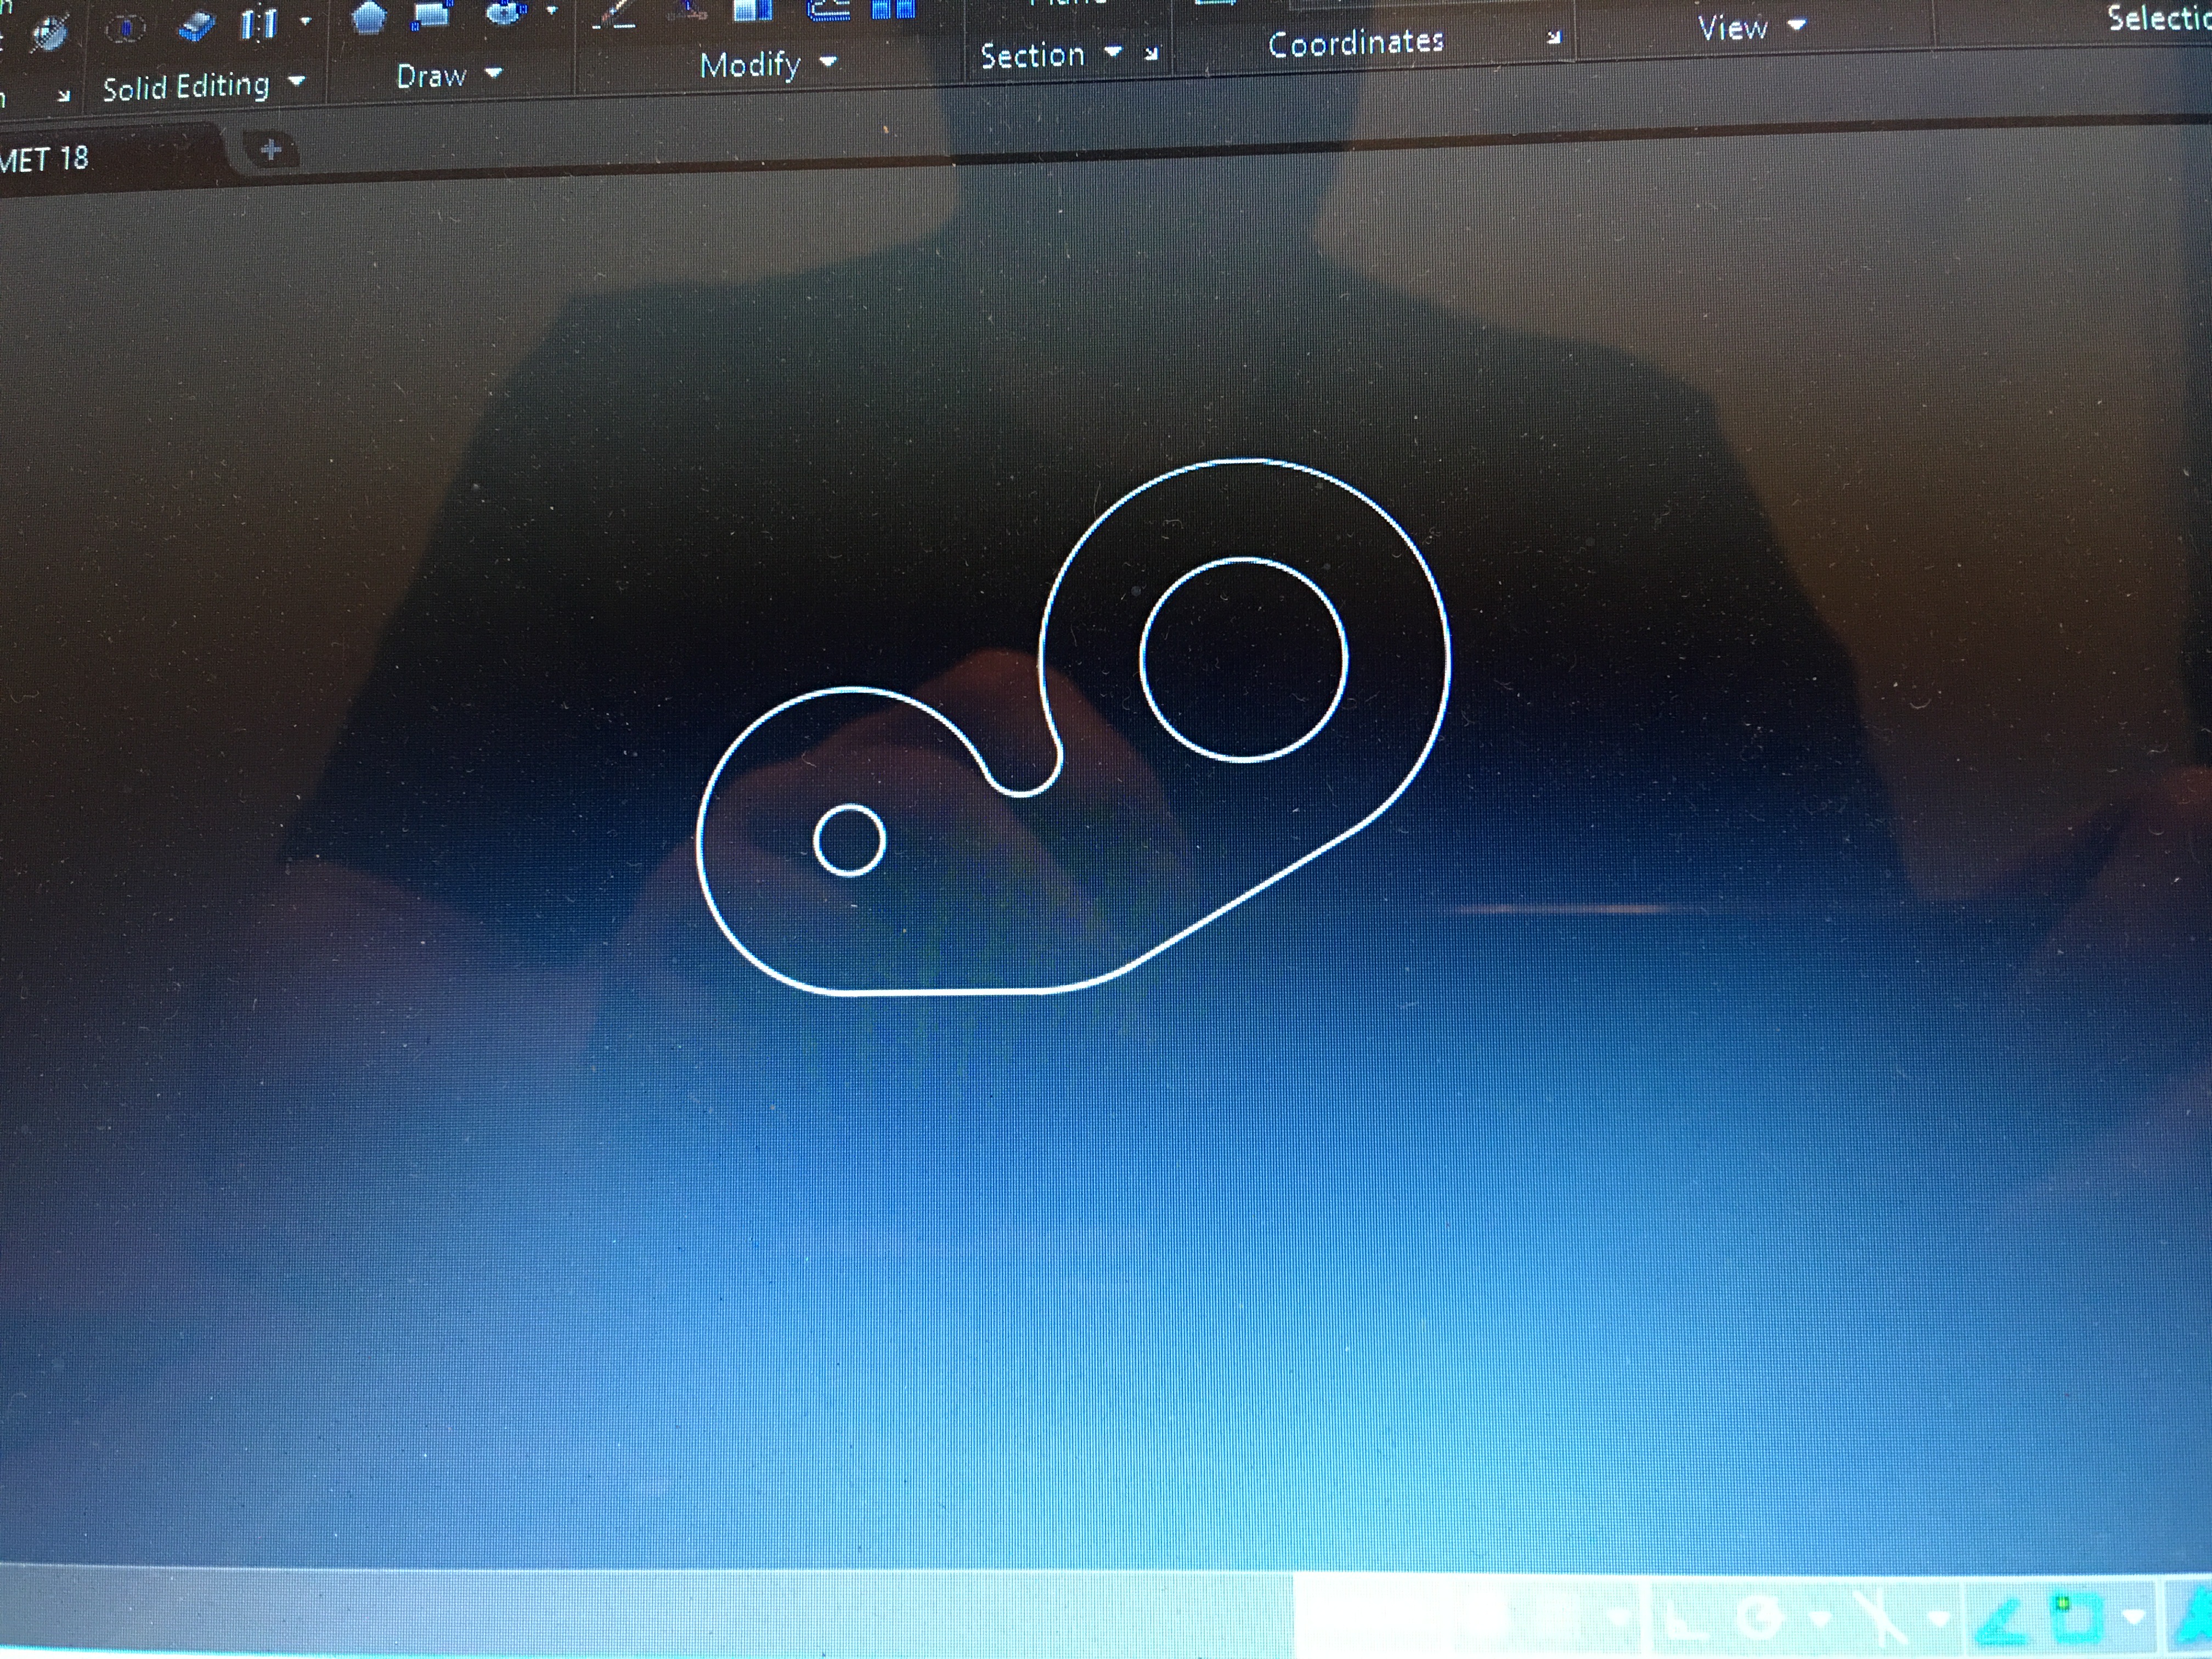Image resolution: width=2212 pixels, height=1659 pixels.
Task: Switch to the MET 18 drawing tab
Action: pos(45,159)
